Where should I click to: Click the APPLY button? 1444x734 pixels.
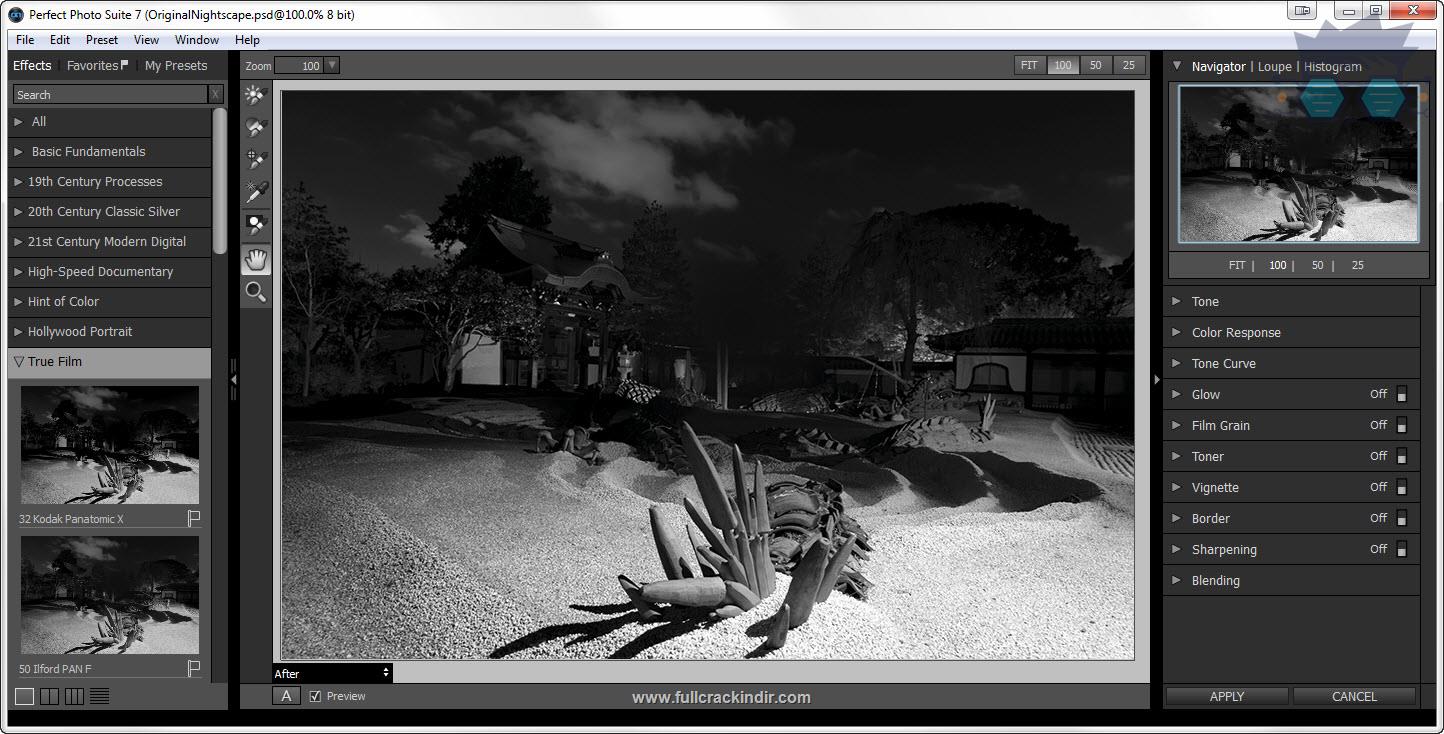1227,696
